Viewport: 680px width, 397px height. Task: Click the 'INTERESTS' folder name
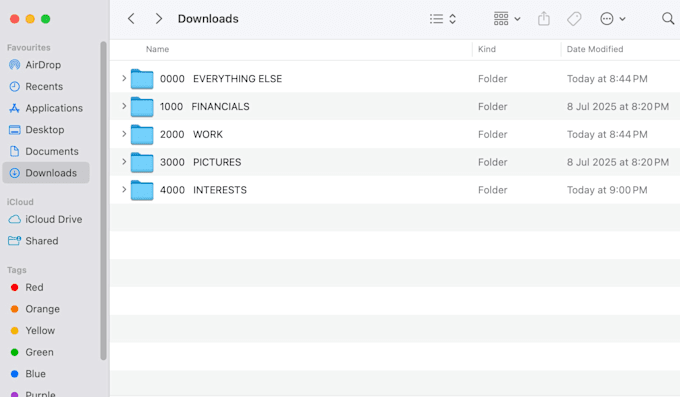[219, 190]
